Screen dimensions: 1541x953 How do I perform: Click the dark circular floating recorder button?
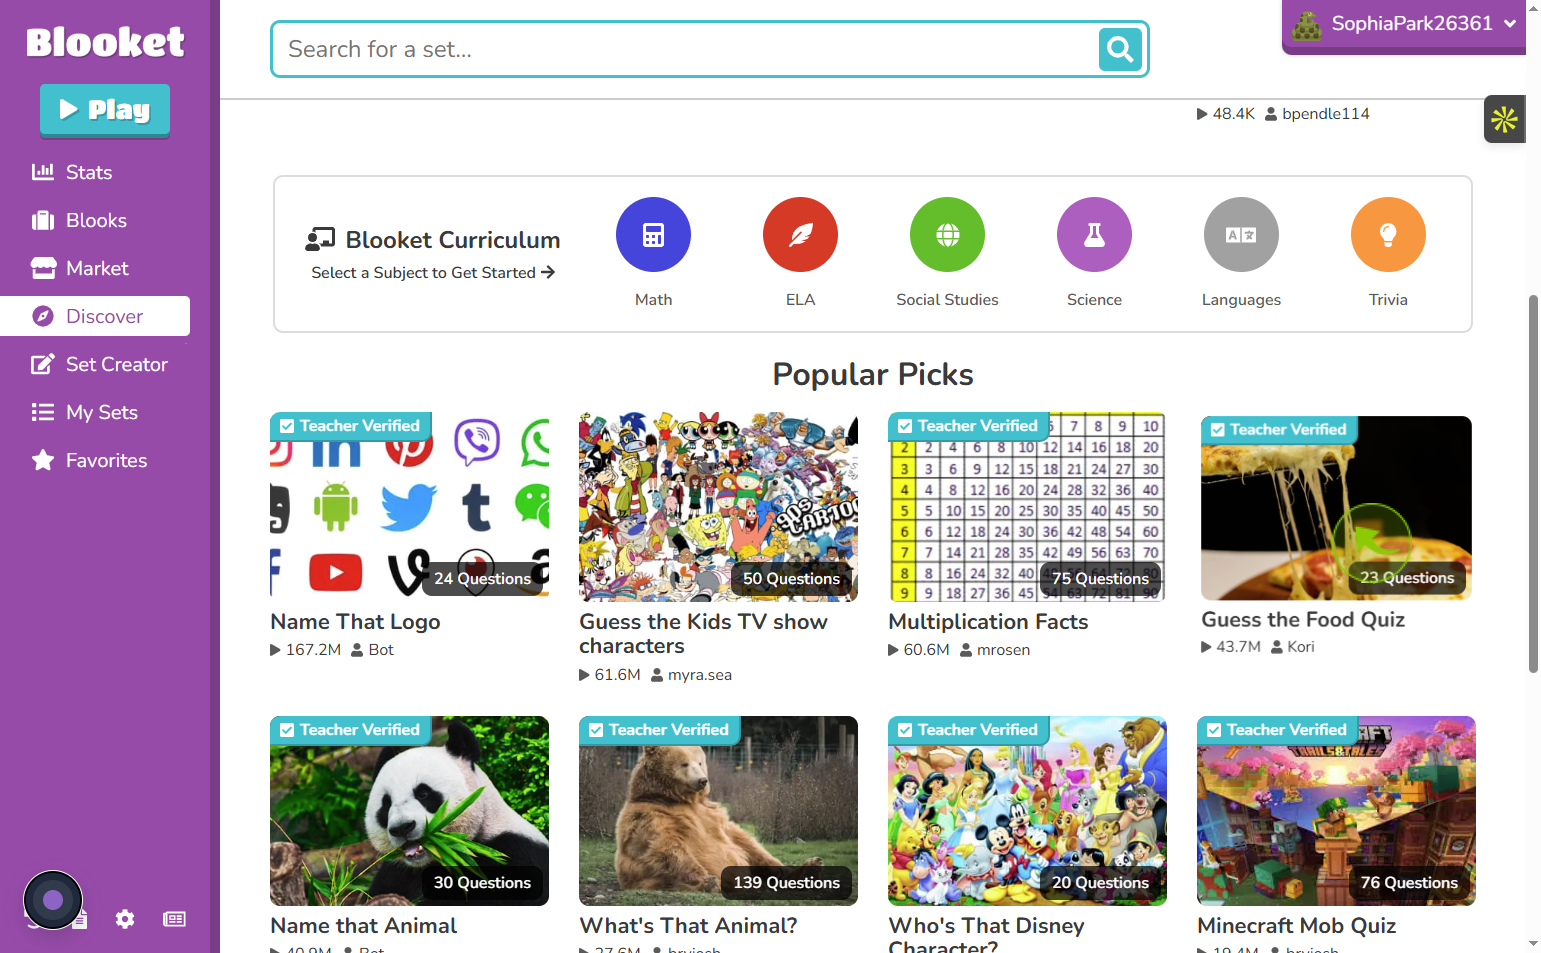(53, 900)
